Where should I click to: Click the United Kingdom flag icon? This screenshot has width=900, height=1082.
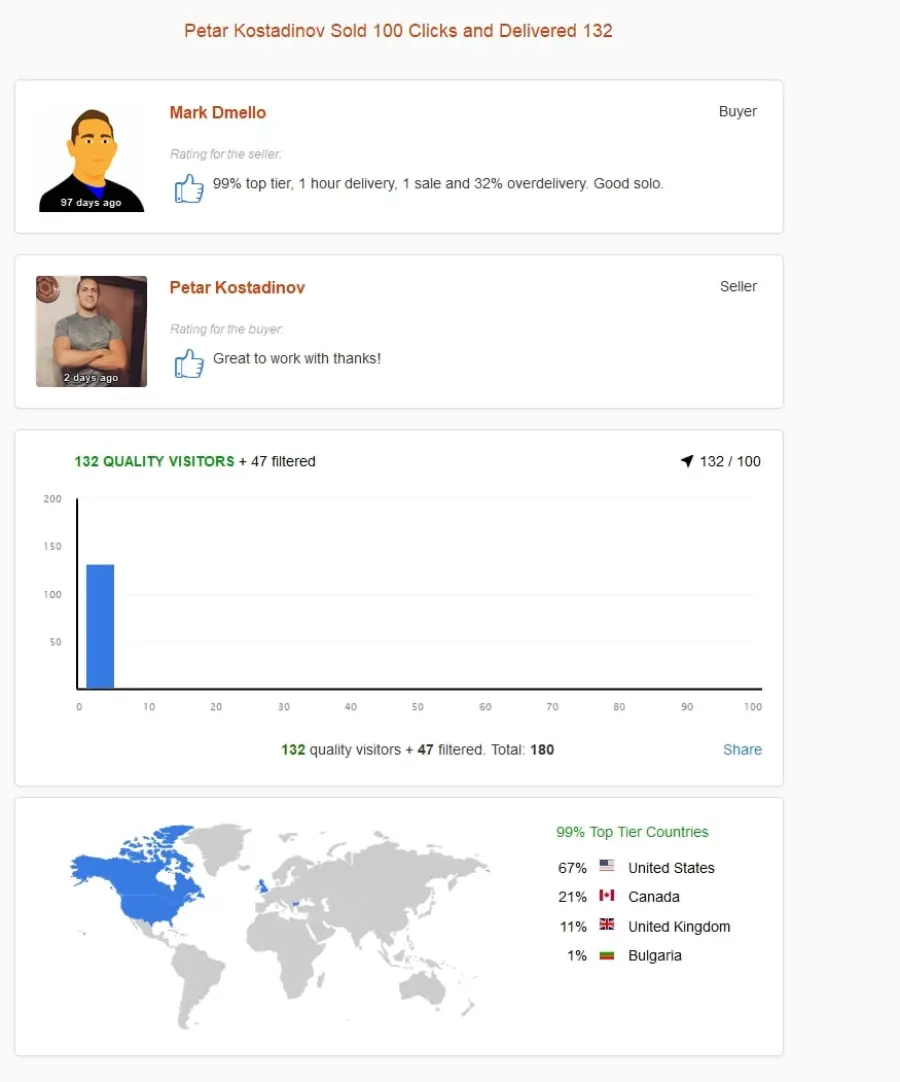click(x=607, y=924)
